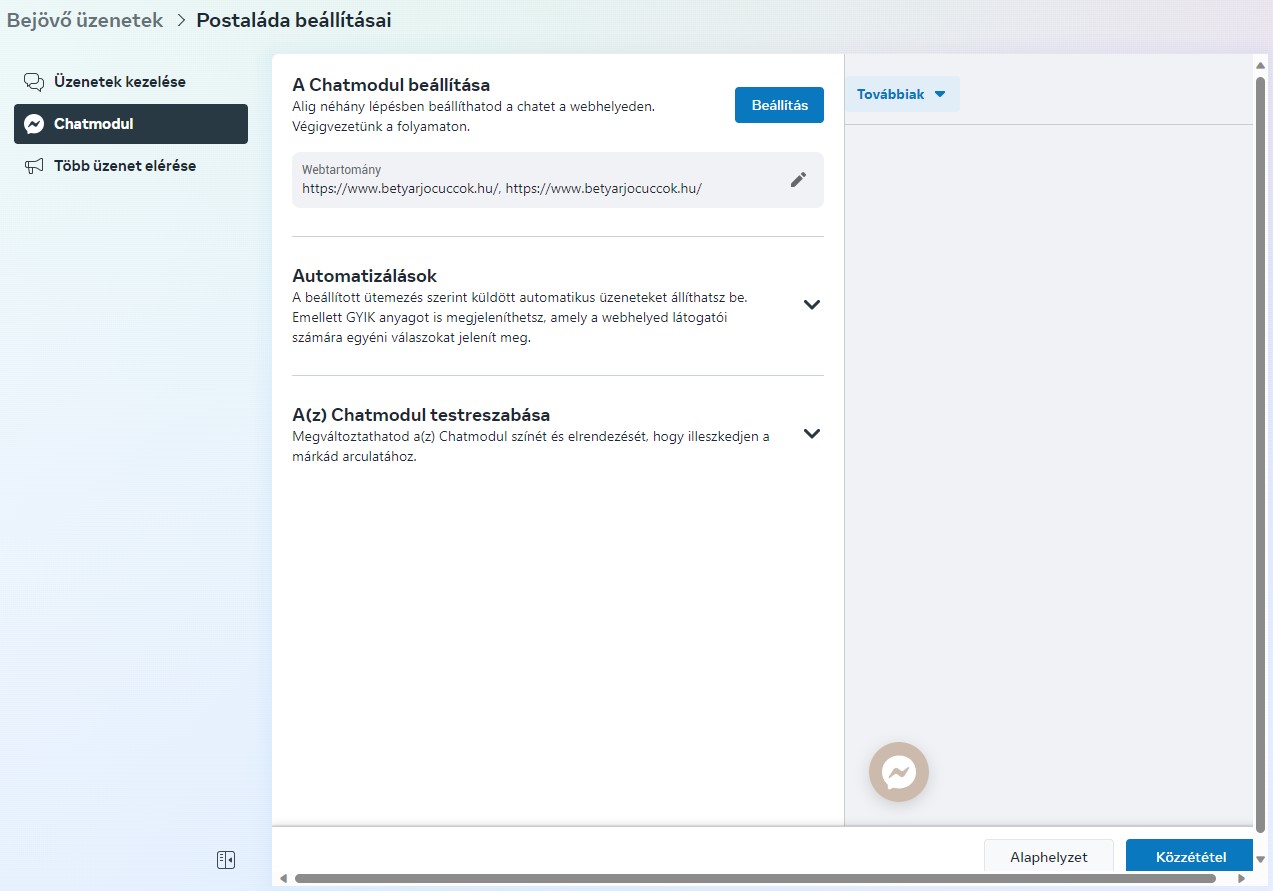This screenshot has height=891, width=1273.
Task: Click the vertical scrollbar down arrow
Action: (1260, 859)
